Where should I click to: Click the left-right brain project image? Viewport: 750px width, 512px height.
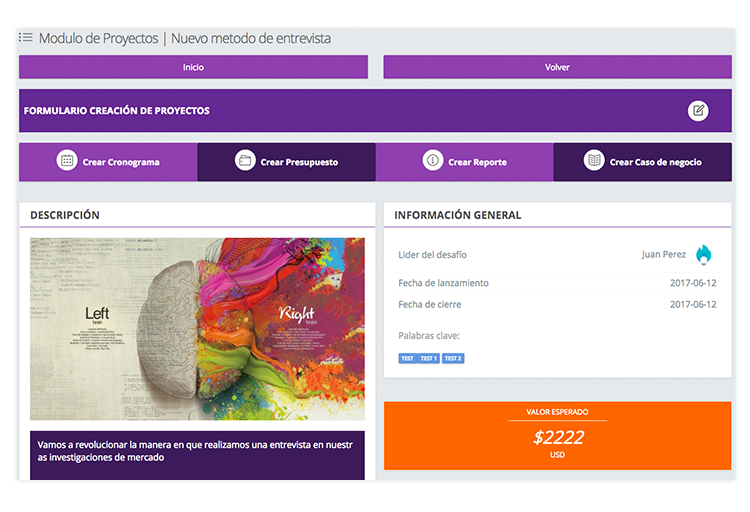[x=197, y=329]
